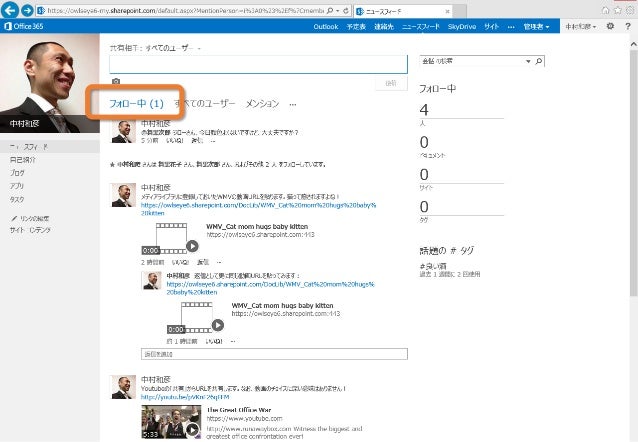Open the 4 人 following count
The width and height of the screenshot is (638, 442).
tap(424, 110)
